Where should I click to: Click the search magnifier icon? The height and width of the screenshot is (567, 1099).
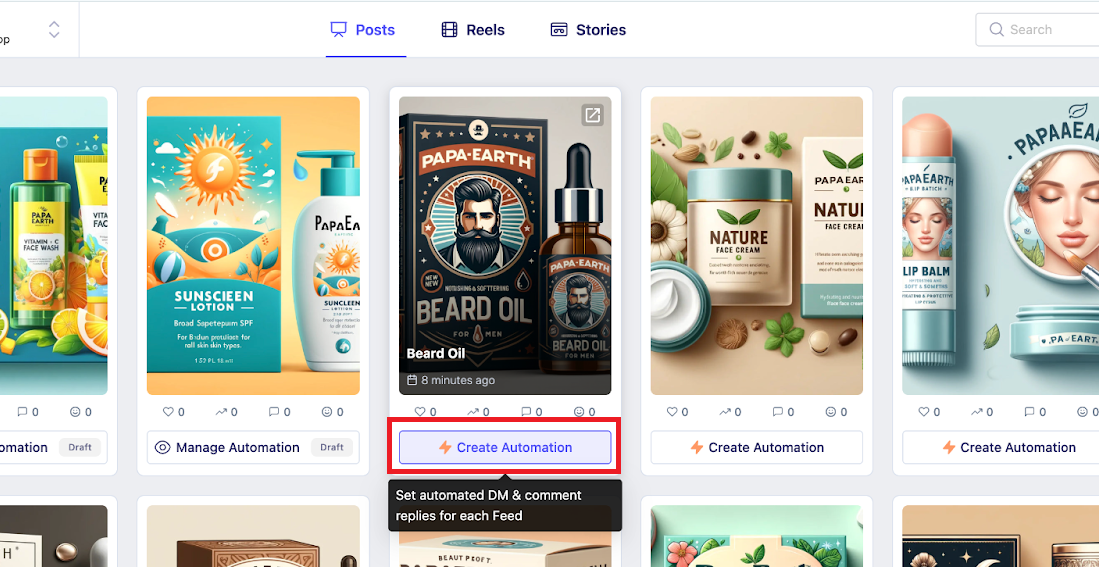click(x=996, y=29)
